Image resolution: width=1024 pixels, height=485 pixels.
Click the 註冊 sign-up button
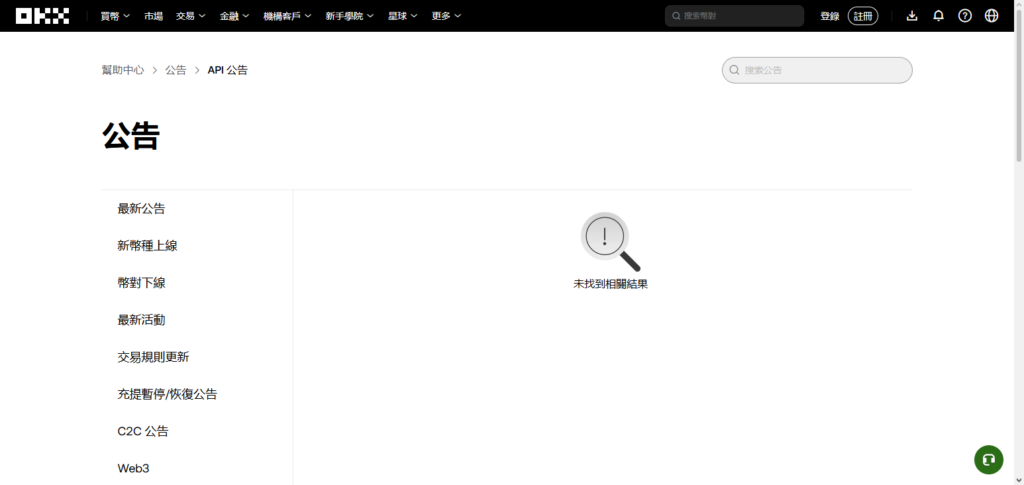[x=863, y=16]
